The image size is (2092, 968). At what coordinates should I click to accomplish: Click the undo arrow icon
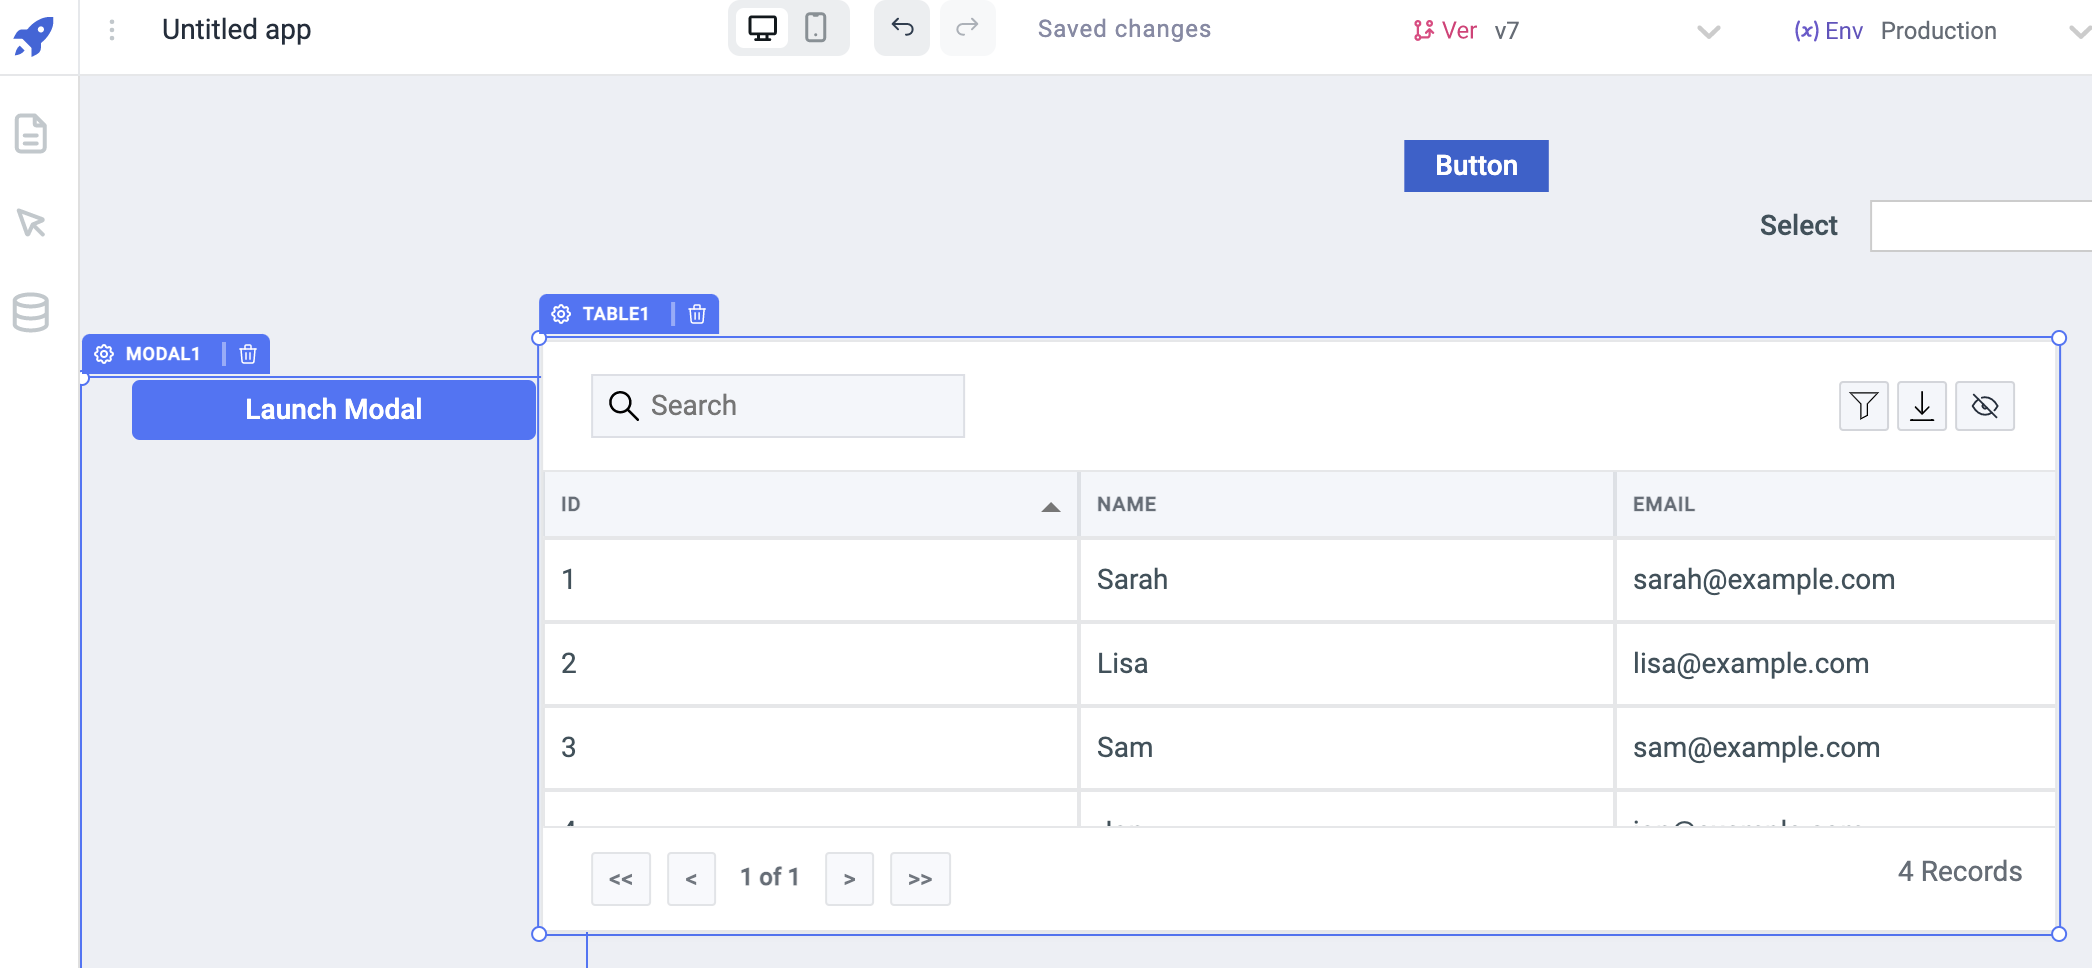pyautogui.click(x=902, y=28)
